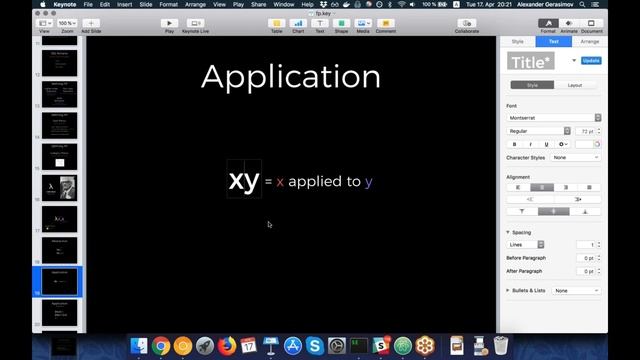
Task: Align text to top vertically
Action: pos(522,211)
